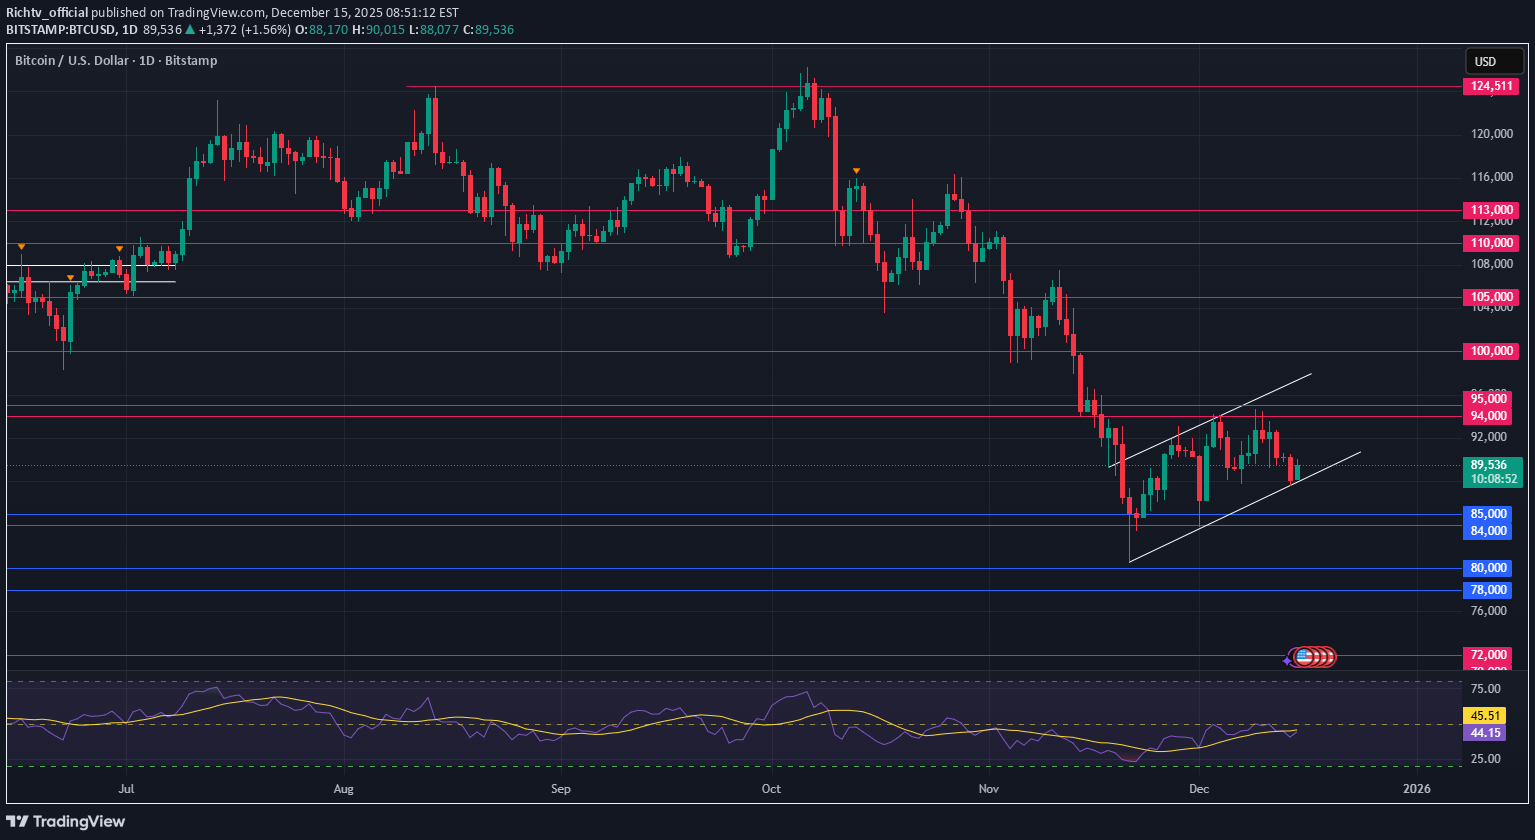
Task: Click the purple 44.15 RSI value label
Action: tap(1486, 733)
